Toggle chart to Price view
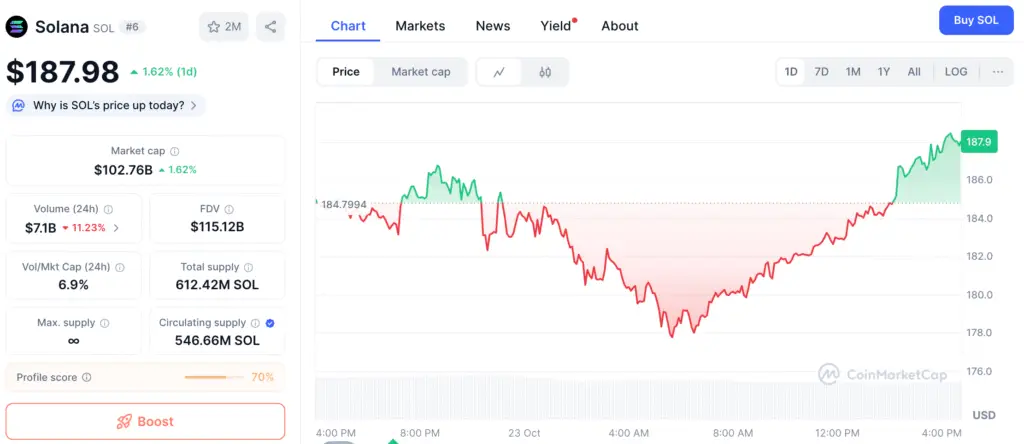The image size is (1024, 444). [346, 72]
